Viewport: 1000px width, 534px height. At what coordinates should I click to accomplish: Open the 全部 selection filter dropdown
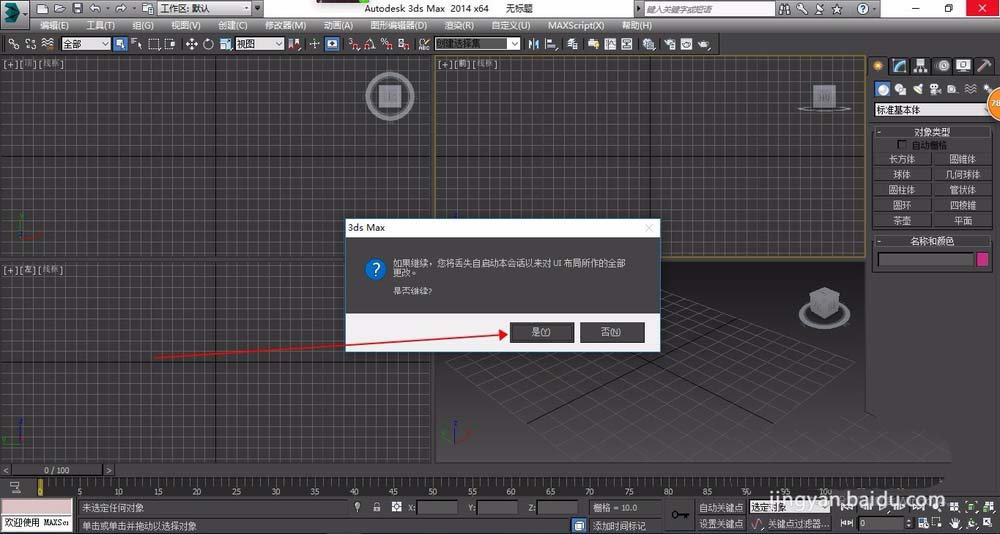(86, 44)
